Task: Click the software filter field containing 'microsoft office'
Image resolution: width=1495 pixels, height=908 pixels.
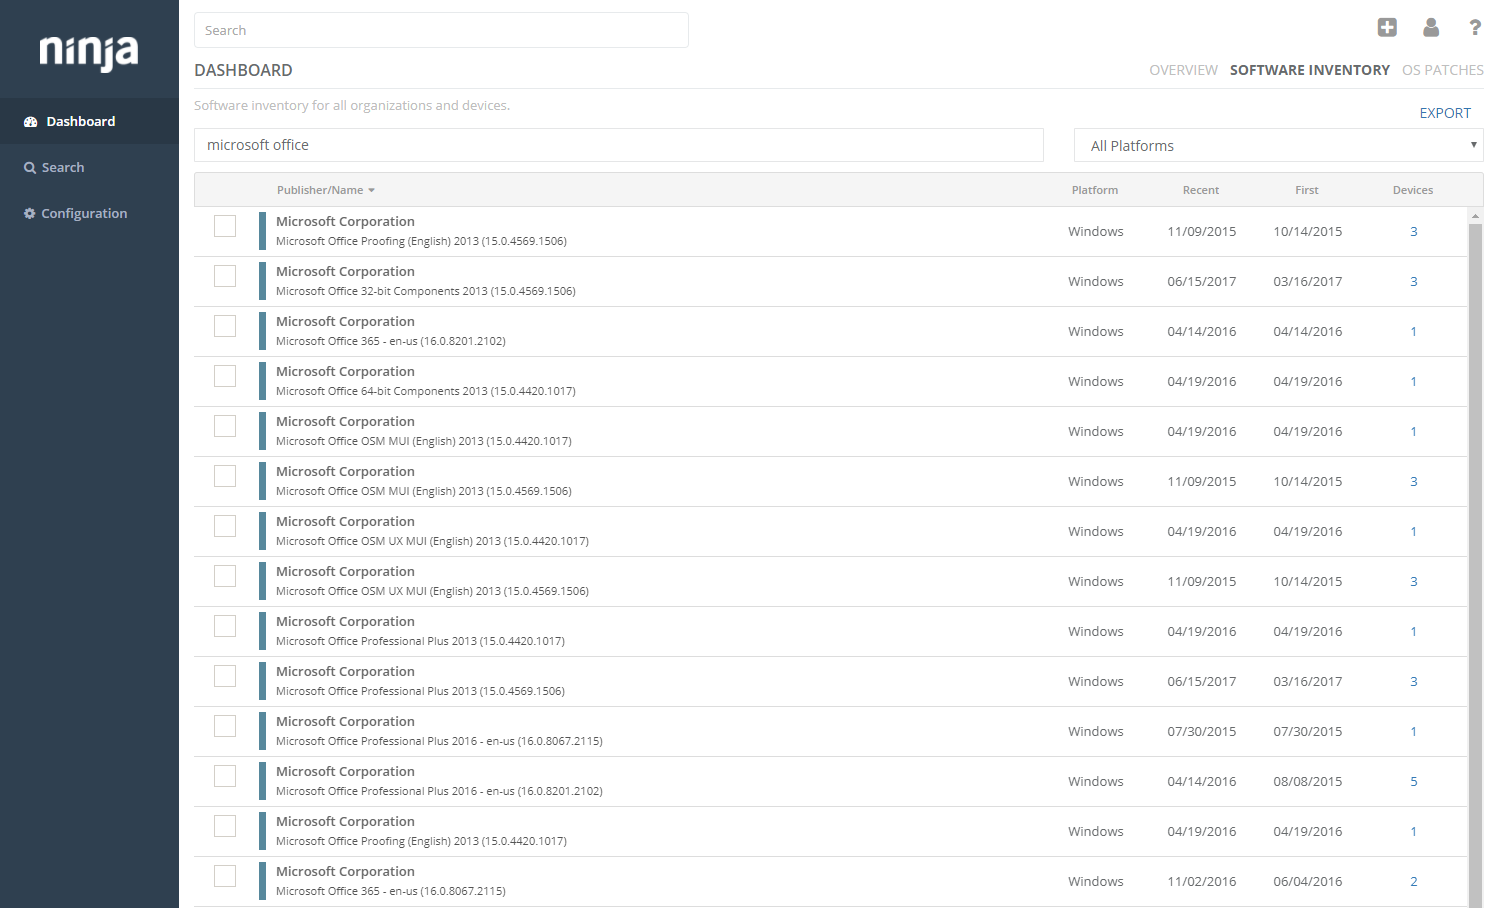Action: coord(618,145)
